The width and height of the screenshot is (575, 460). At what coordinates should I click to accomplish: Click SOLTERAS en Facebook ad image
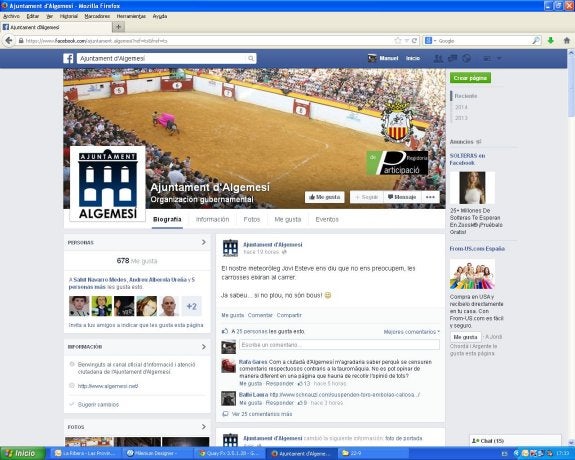click(x=472, y=188)
